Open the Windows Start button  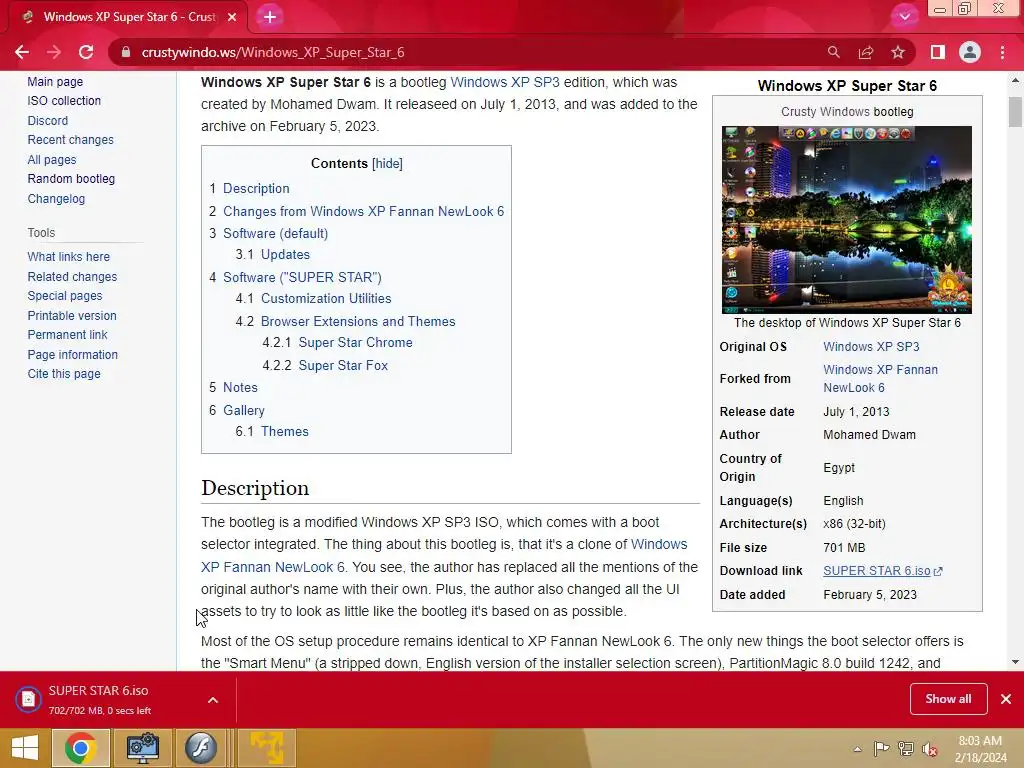point(25,748)
